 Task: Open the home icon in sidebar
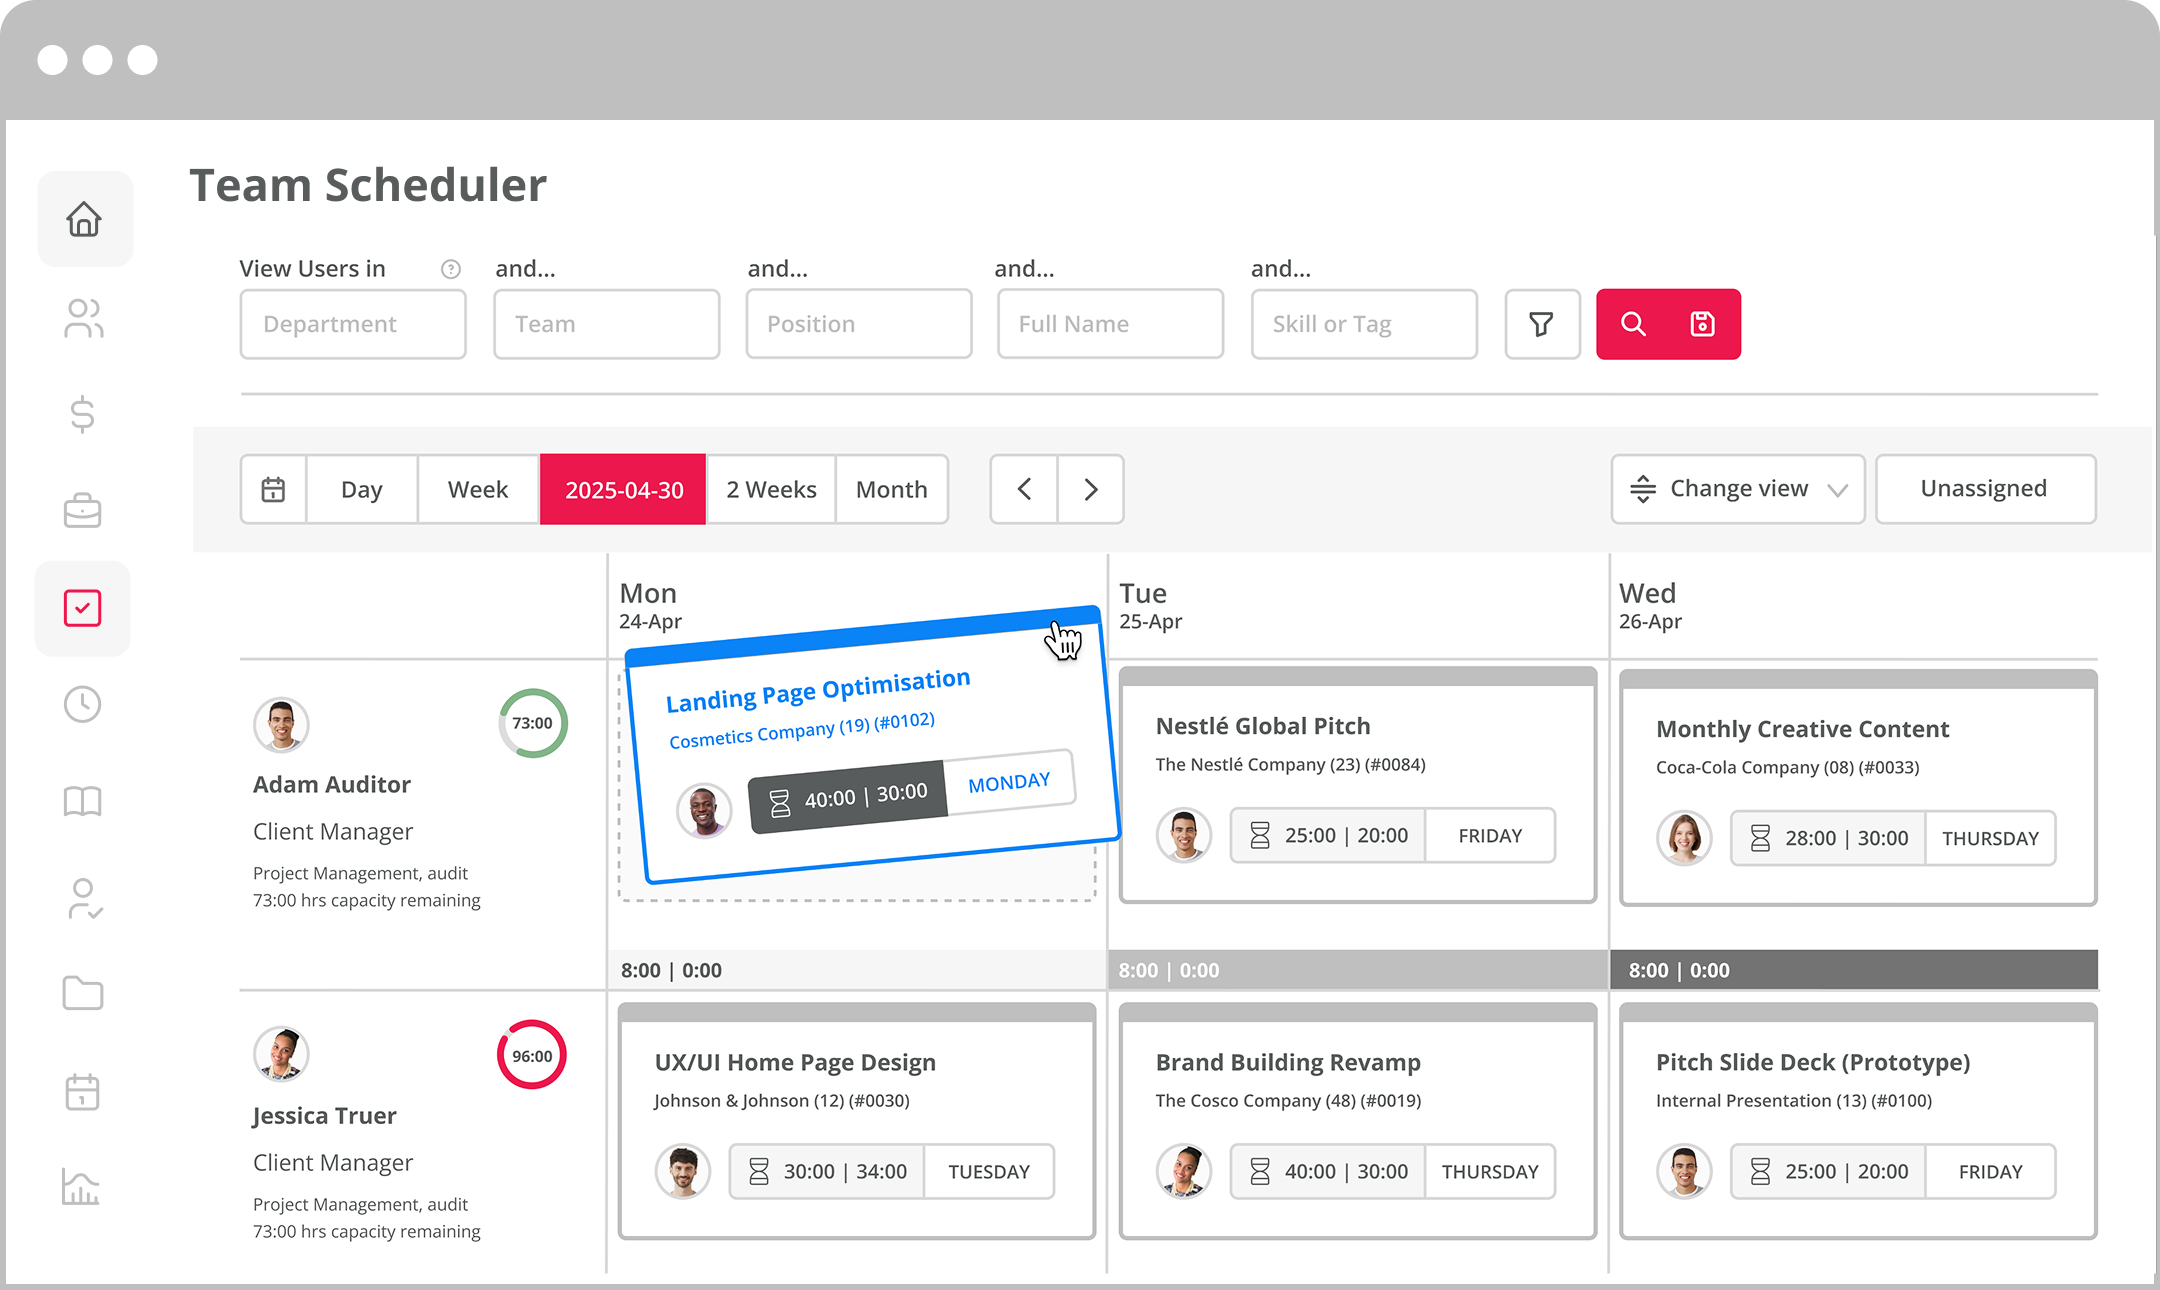(84, 219)
